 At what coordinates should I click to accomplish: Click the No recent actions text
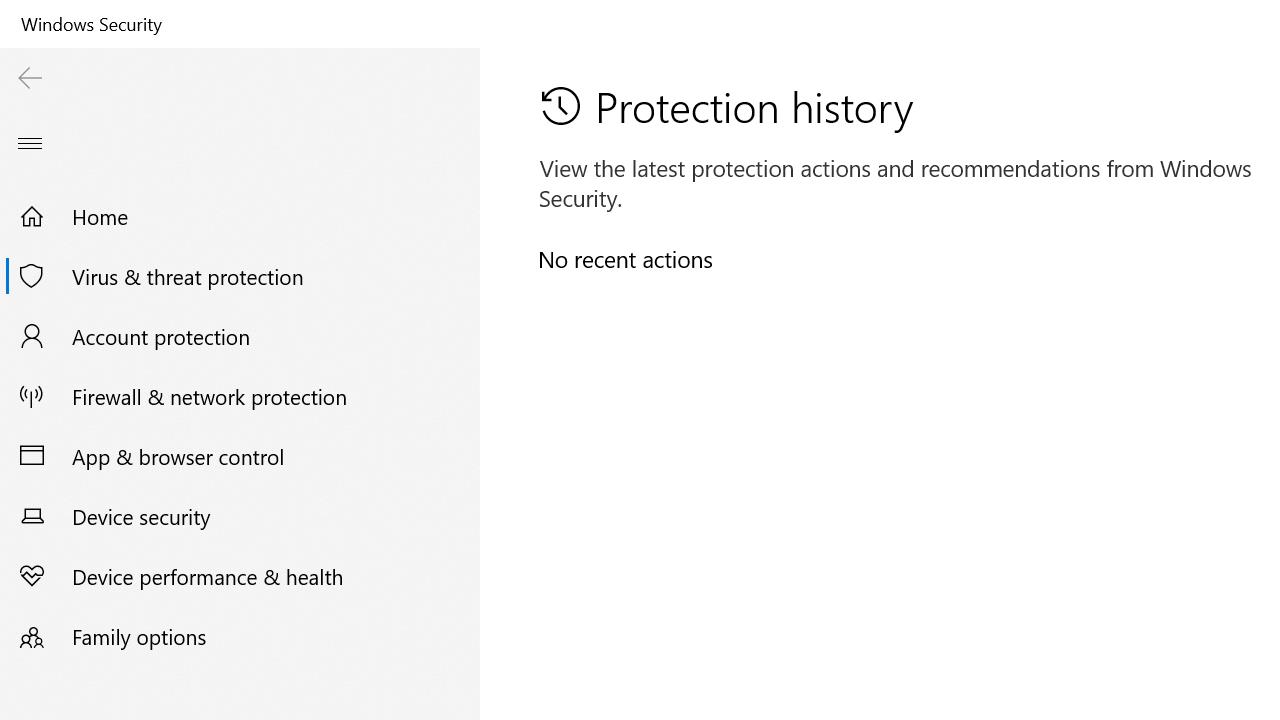(x=625, y=260)
